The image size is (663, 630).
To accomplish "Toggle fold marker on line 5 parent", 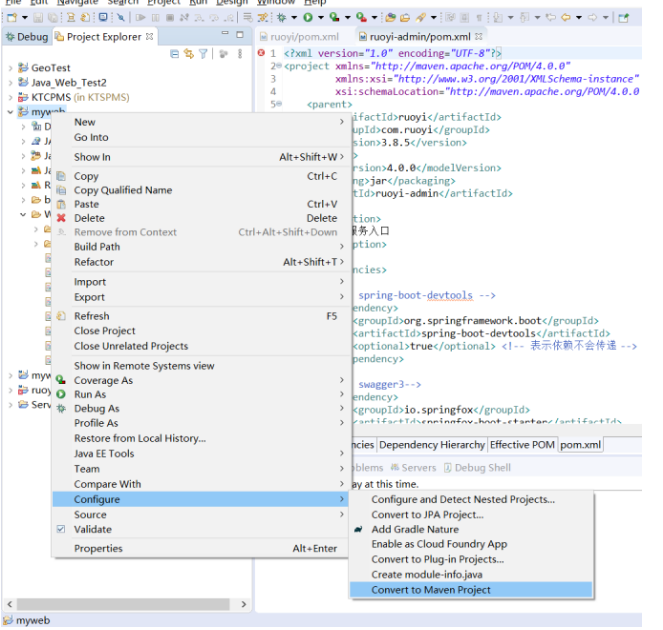I will 279,104.
